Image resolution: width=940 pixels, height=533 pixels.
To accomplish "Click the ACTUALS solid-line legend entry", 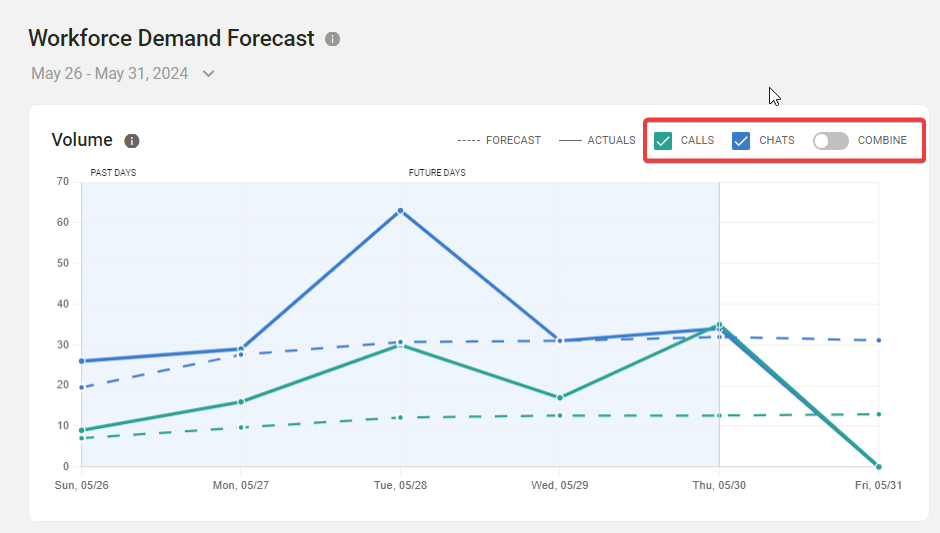I will click(597, 141).
